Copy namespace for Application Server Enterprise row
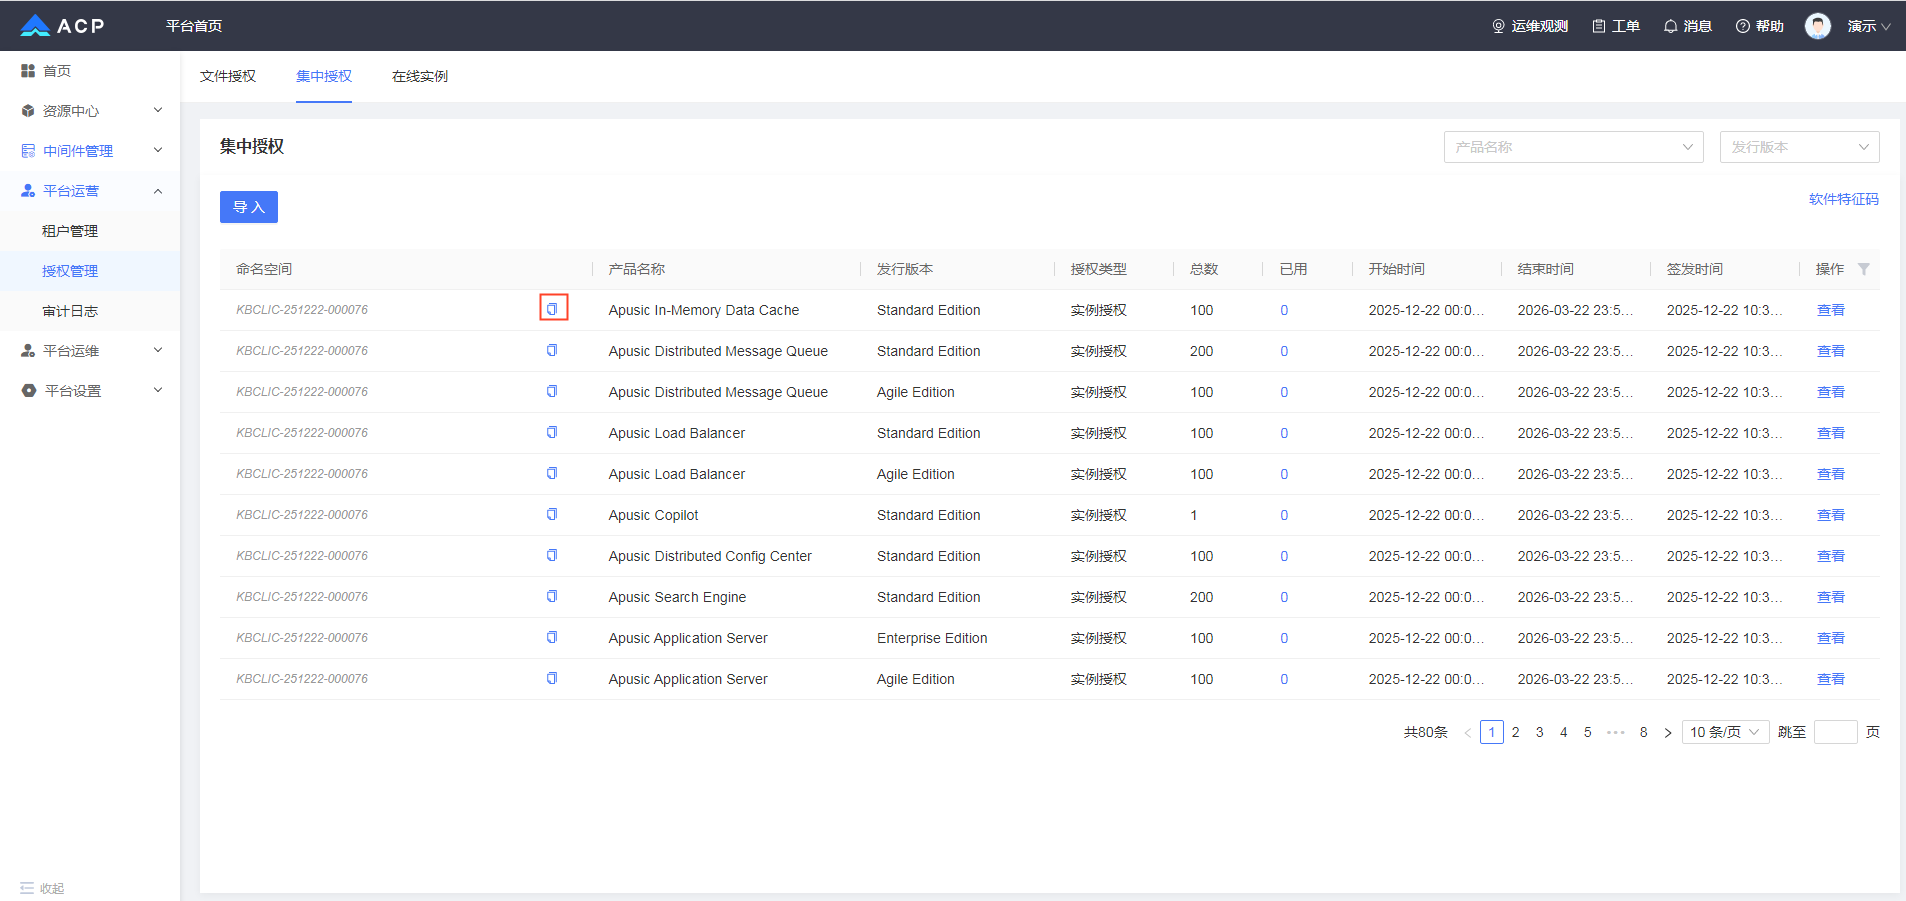 point(552,637)
